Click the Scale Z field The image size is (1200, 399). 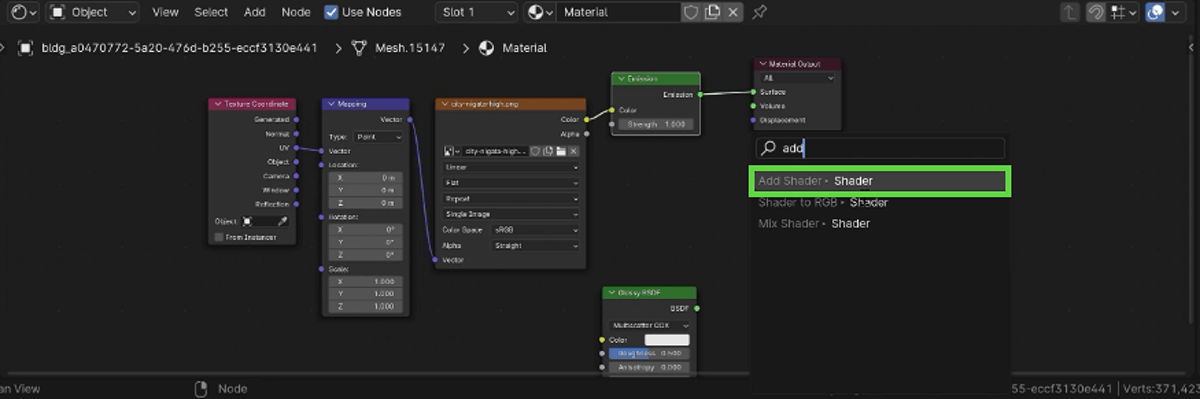pos(366,308)
